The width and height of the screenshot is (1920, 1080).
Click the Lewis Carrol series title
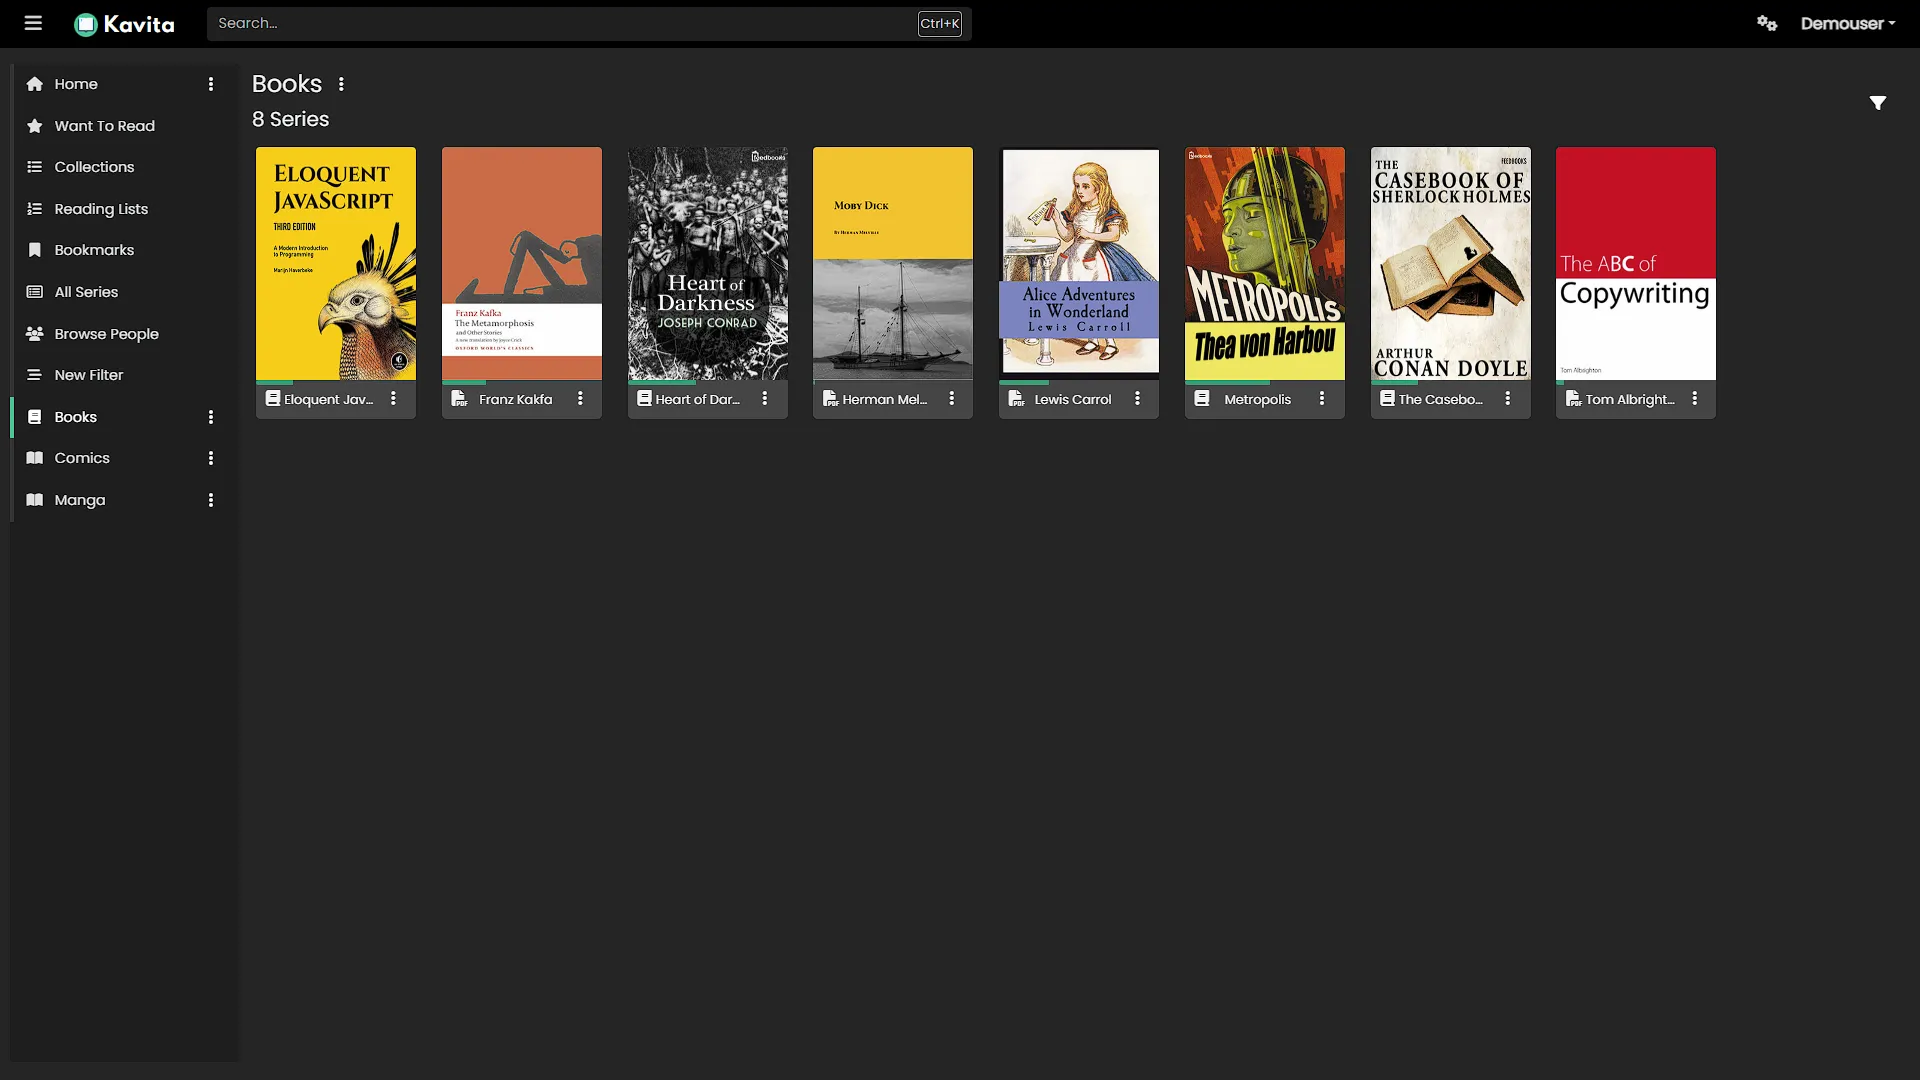1073,399
